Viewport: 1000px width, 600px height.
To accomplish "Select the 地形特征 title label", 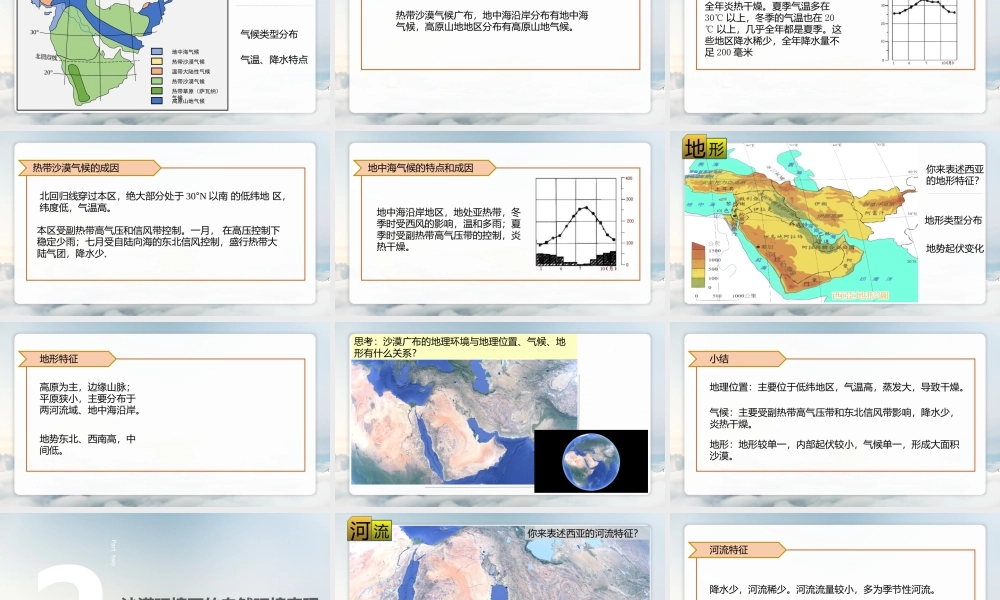I will 59,358.
